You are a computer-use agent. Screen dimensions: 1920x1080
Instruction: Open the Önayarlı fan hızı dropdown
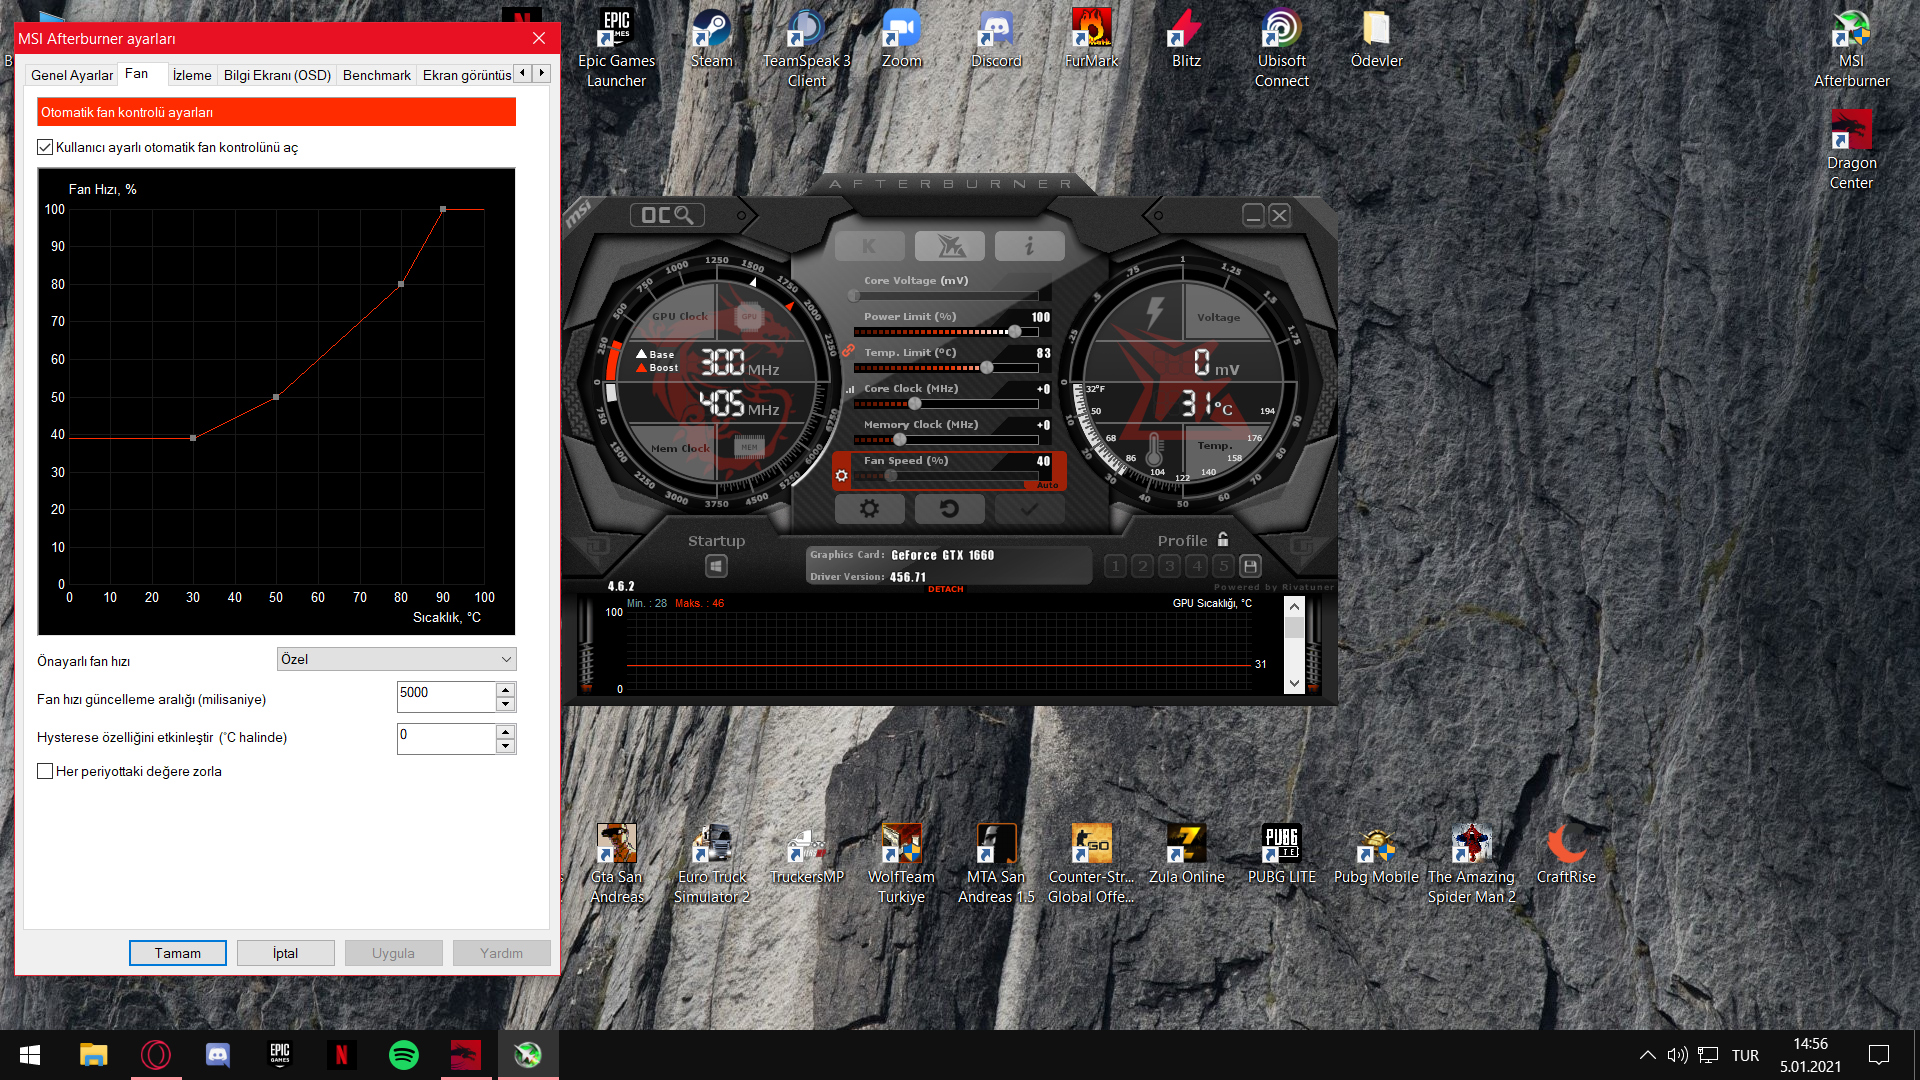point(396,659)
